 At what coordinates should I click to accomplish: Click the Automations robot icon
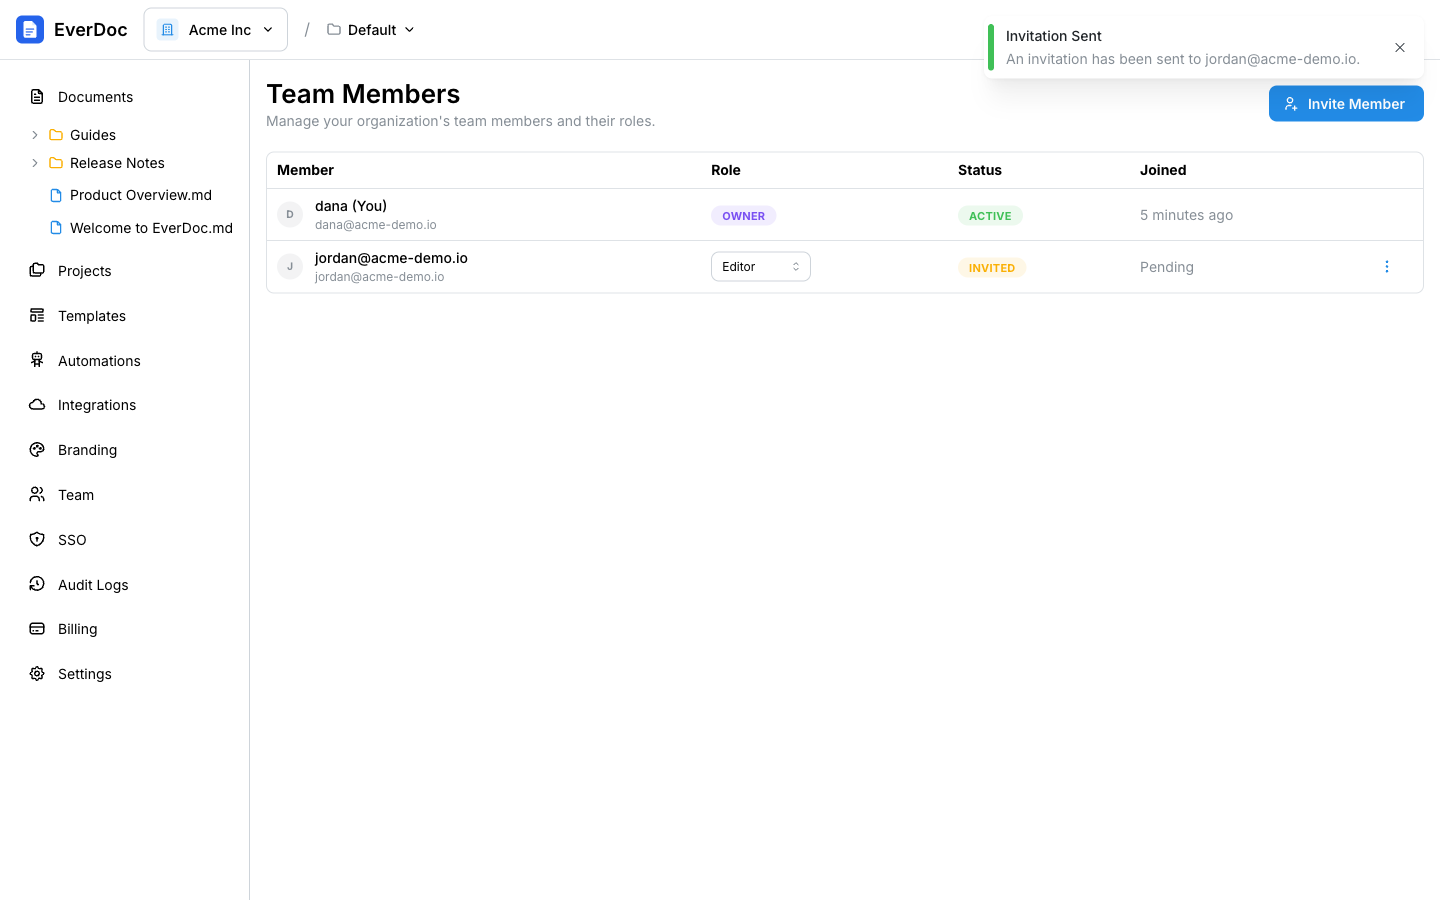point(37,360)
